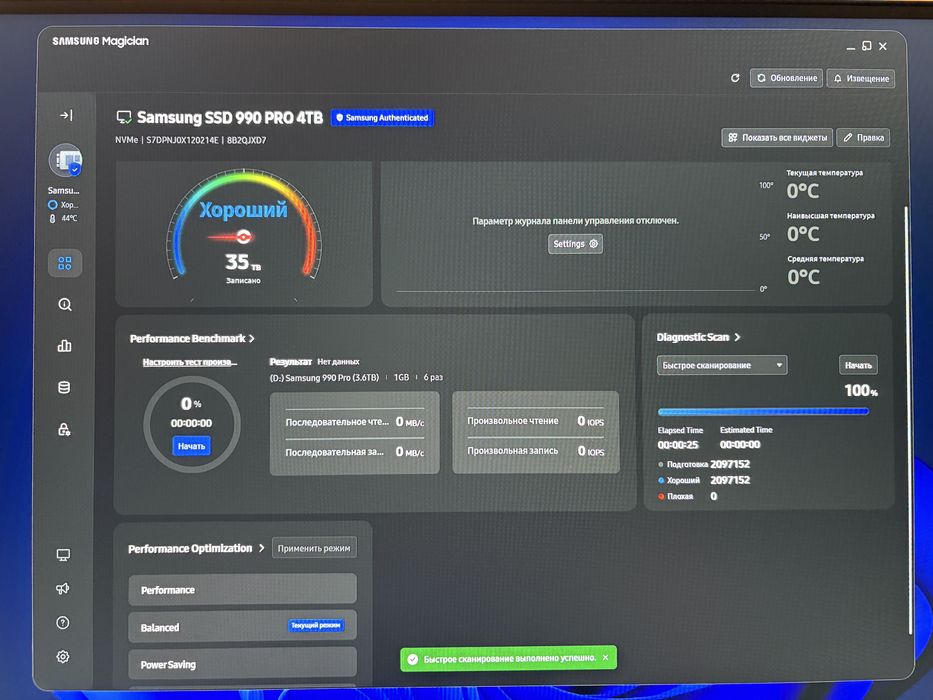Screen dimensions: 933x700
Task: Open the dashboard grid icon in sidebar
Action: 65,263
